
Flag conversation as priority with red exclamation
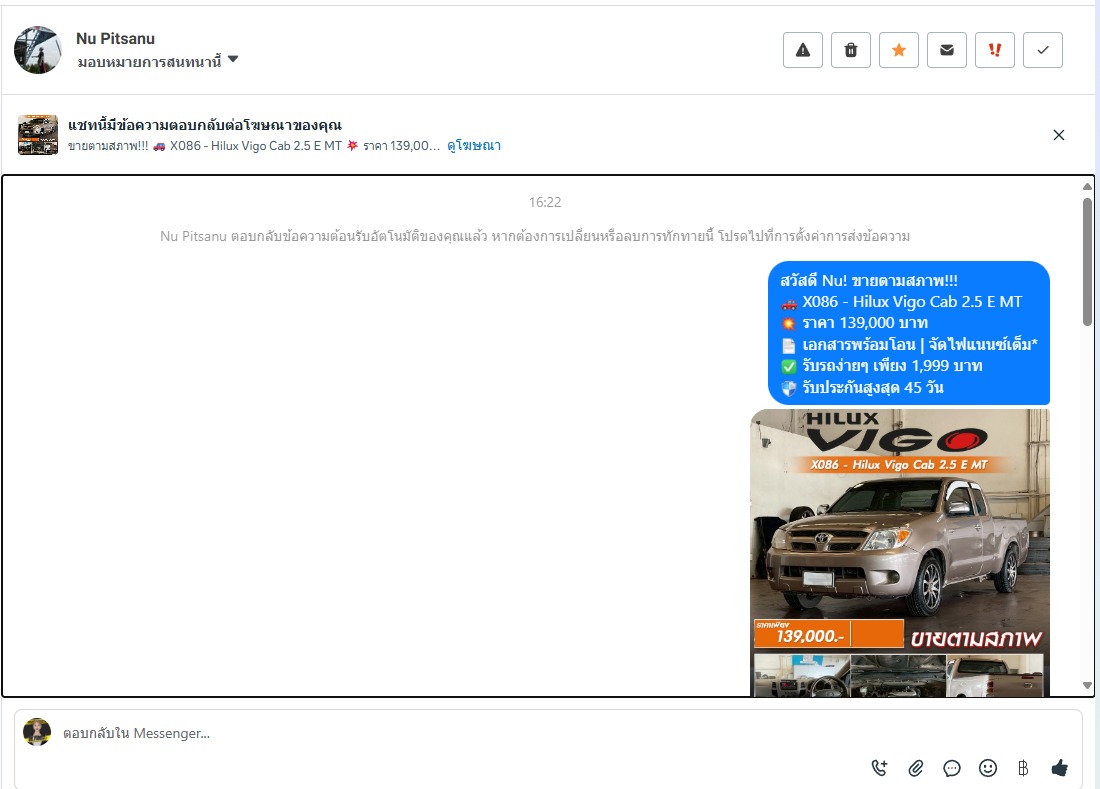(x=995, y=50)
